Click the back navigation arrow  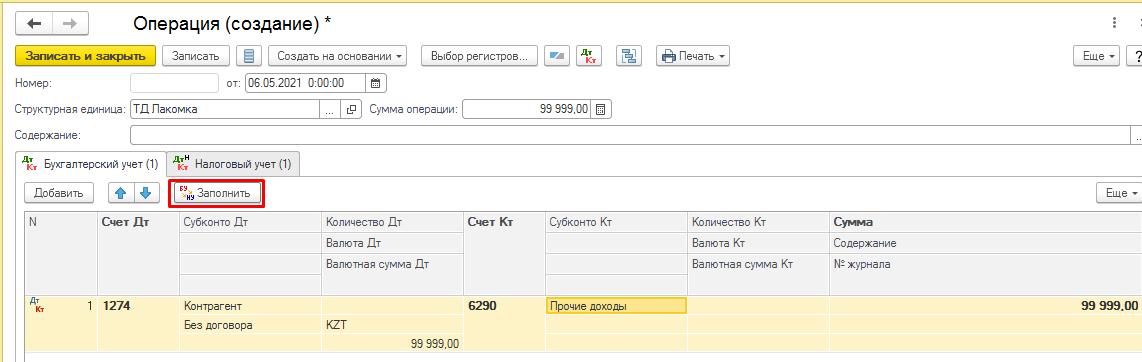[34, 23]
